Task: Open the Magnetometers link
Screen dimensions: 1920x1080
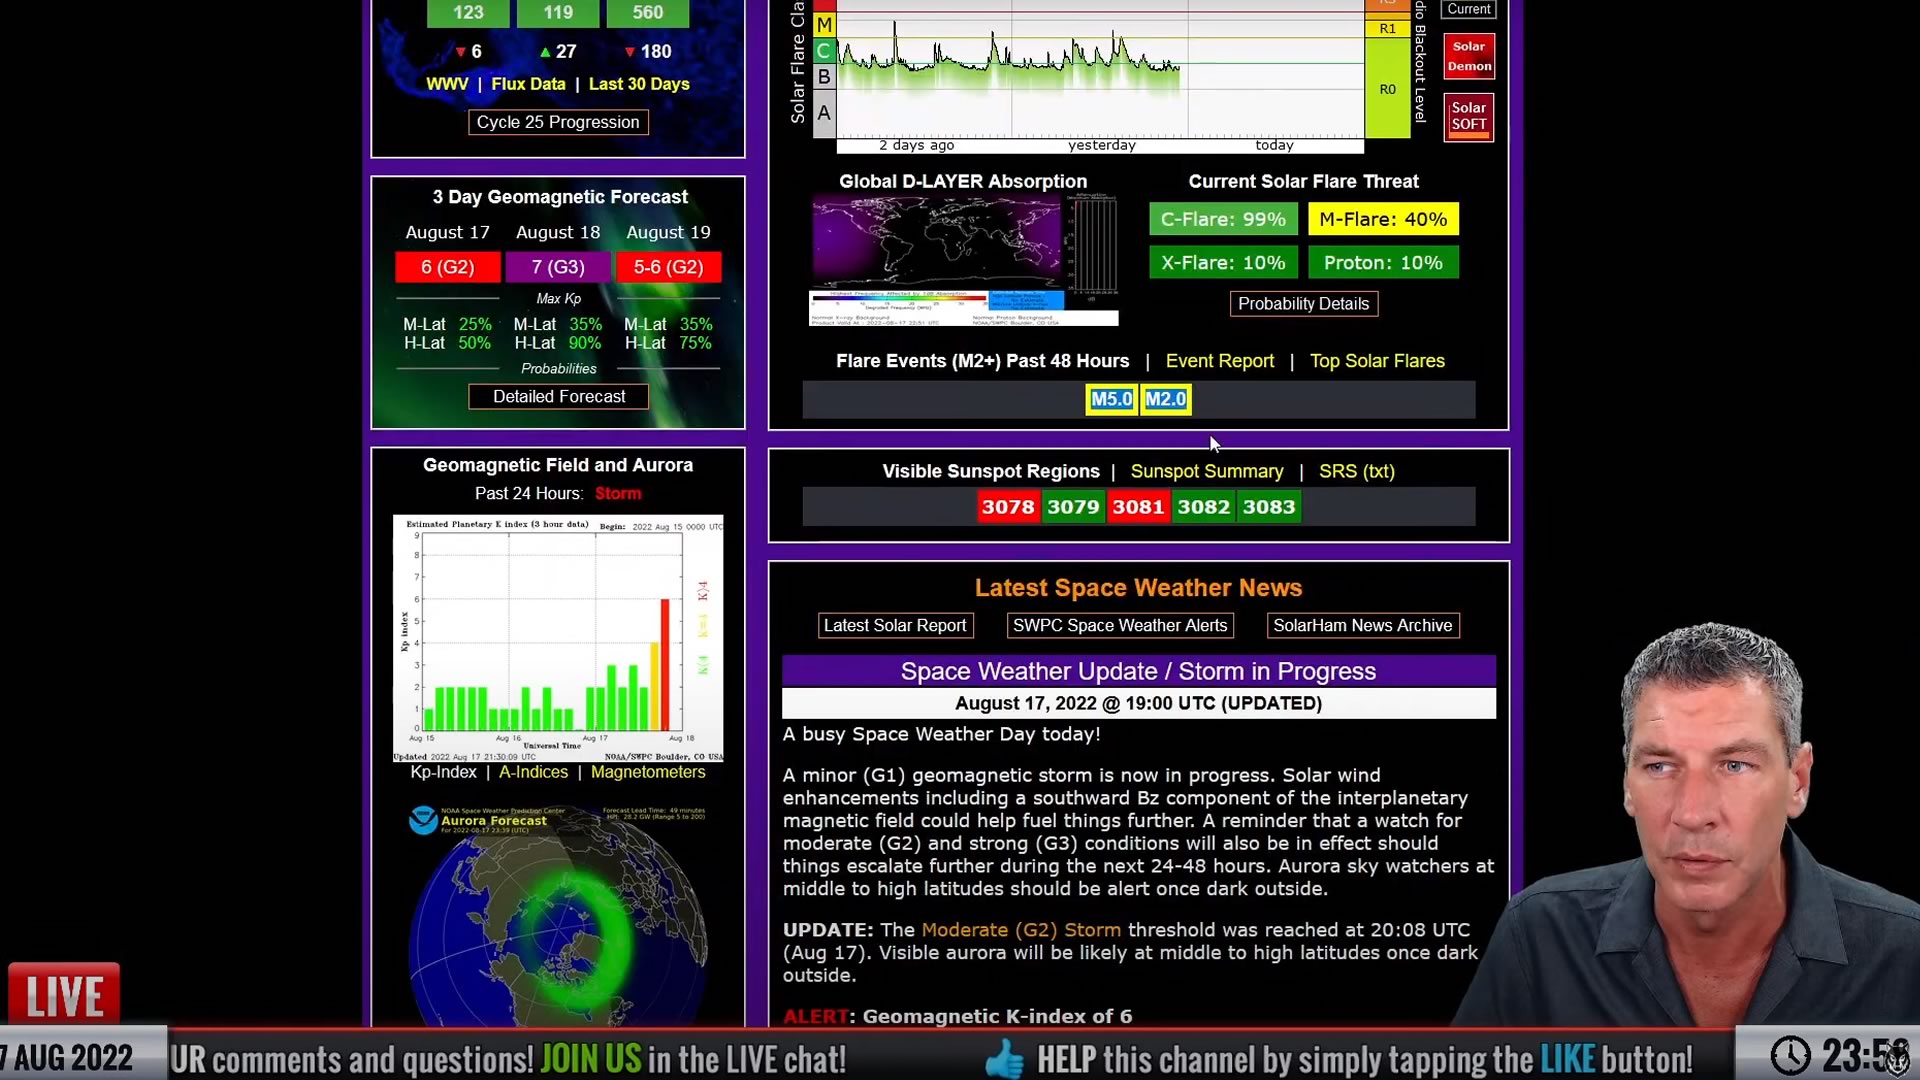Action: 647,772
